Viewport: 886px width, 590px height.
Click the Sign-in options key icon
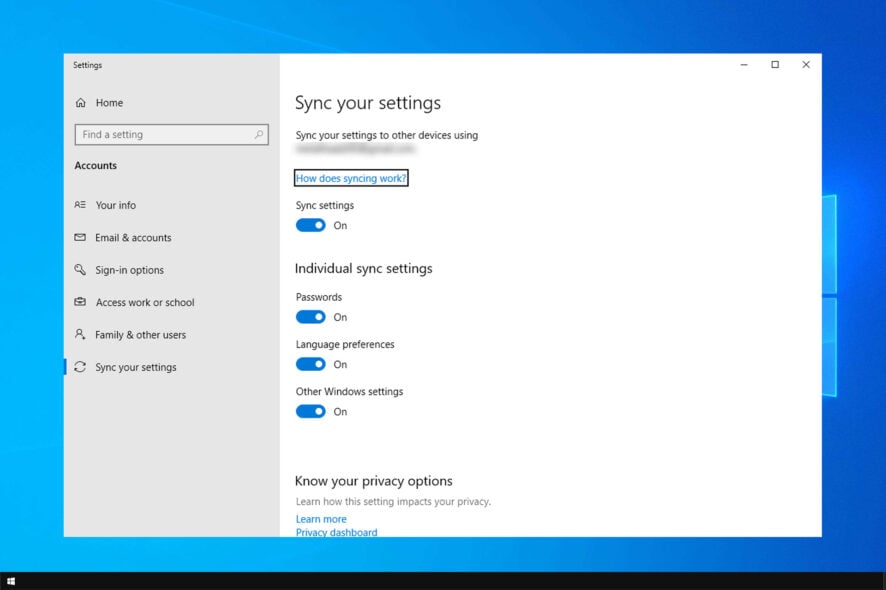tap(80, 270)
